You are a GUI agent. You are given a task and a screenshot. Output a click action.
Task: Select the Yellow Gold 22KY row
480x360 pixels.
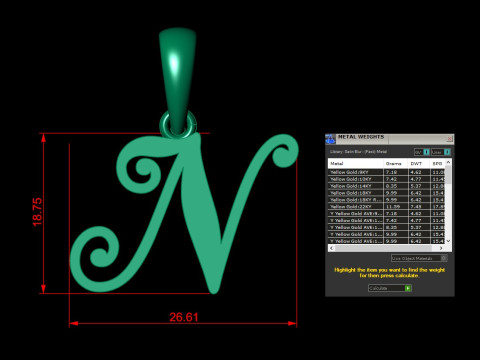coord(387,207)
